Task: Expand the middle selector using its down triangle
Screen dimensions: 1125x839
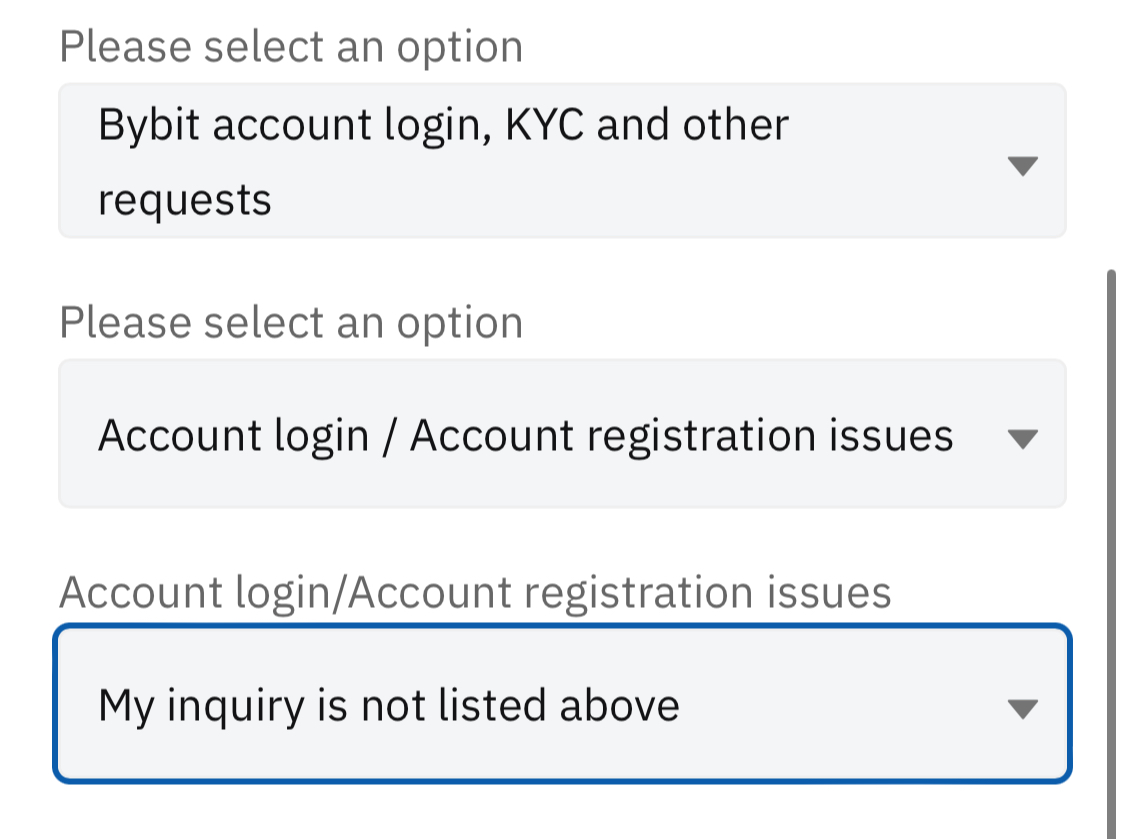Action: [1021, 438]
